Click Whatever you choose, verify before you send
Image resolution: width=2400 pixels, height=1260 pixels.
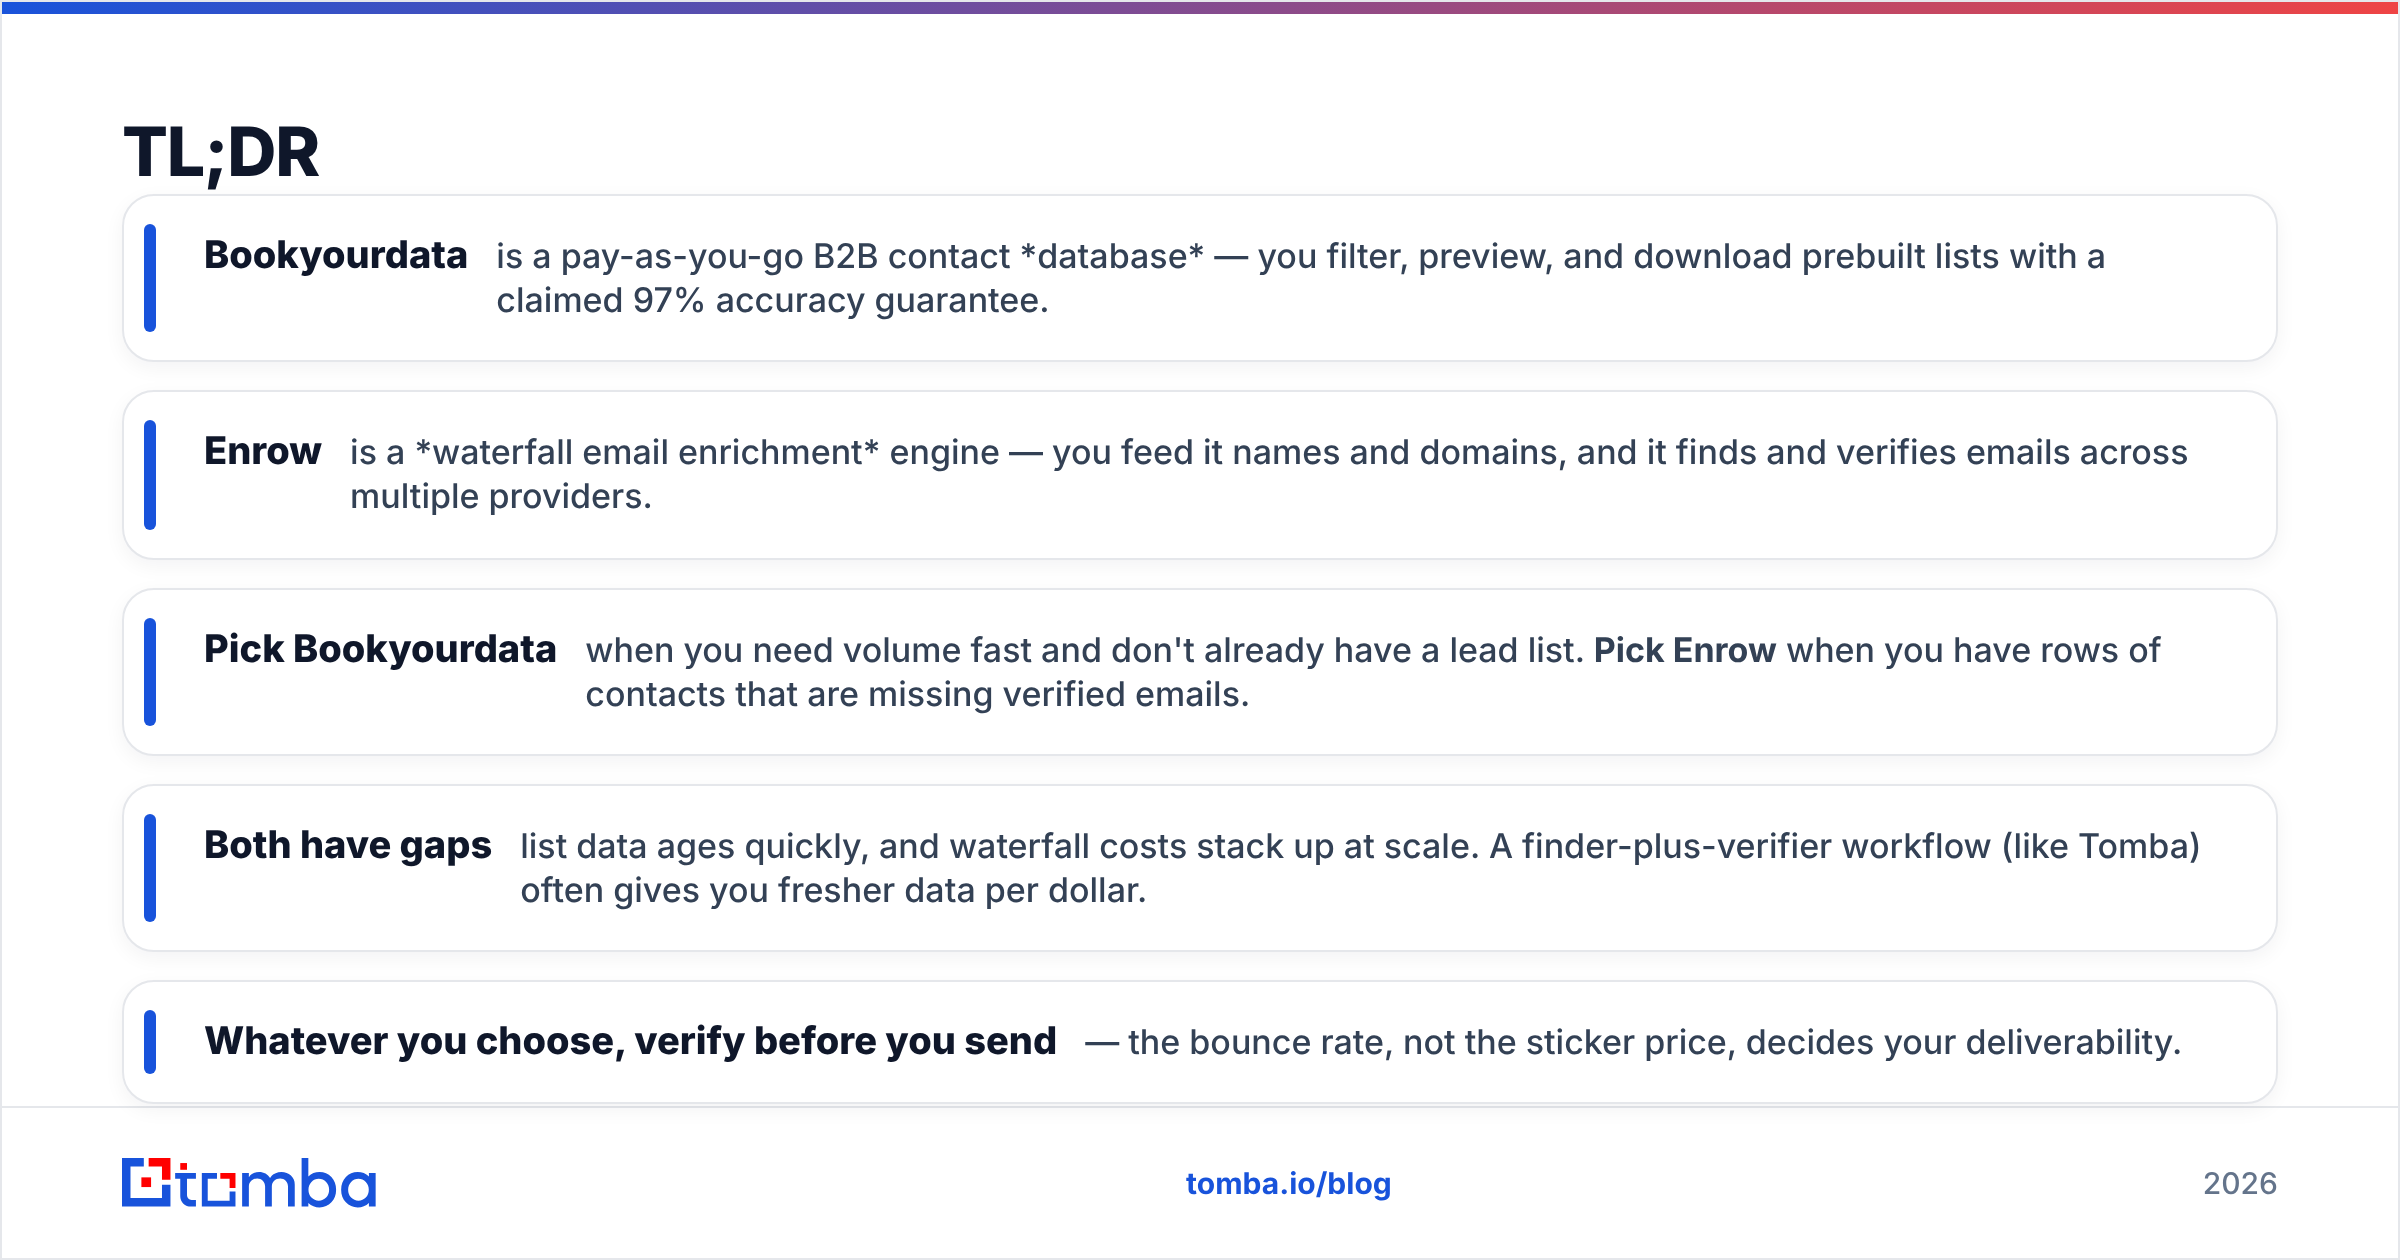[x=630, y=1042]
